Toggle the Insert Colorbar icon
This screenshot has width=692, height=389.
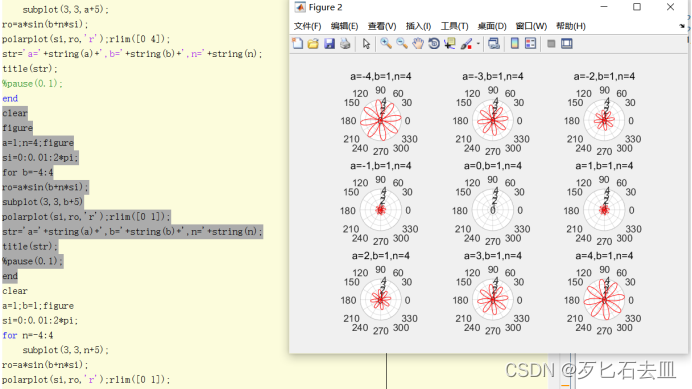[x=514, y=43]
